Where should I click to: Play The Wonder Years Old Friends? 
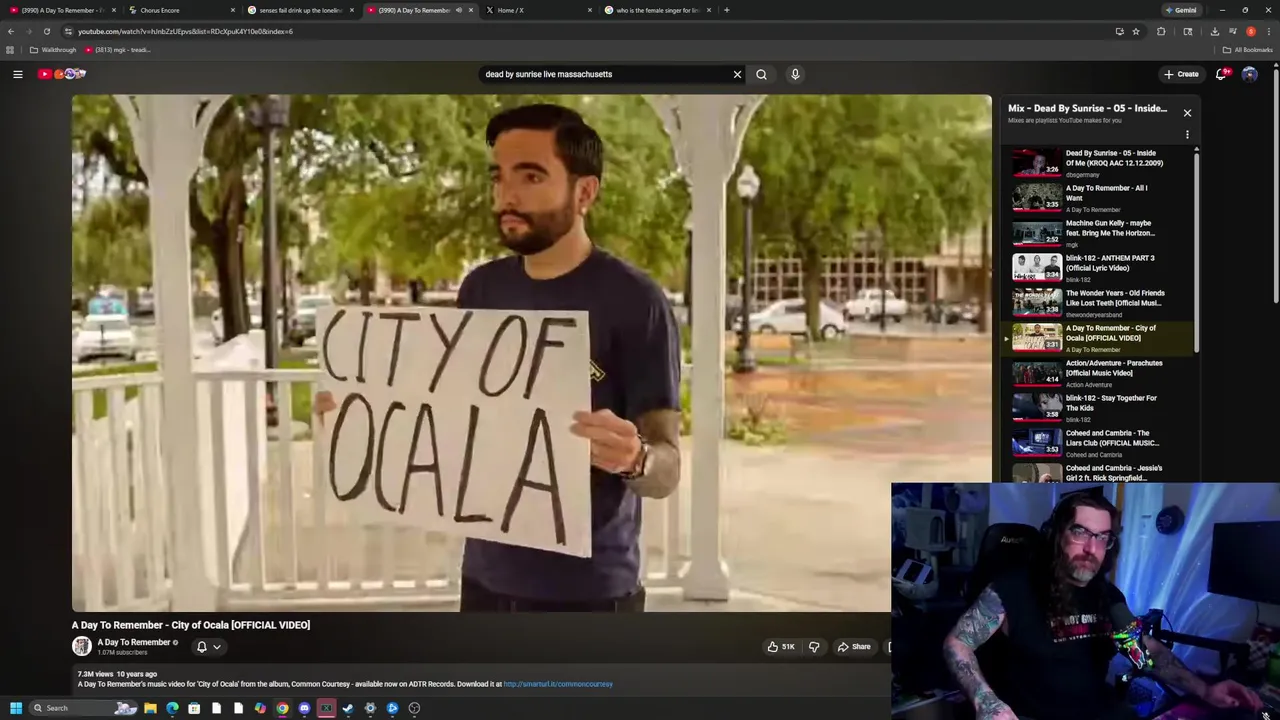pyautogui.click(x=1098, y=303)
